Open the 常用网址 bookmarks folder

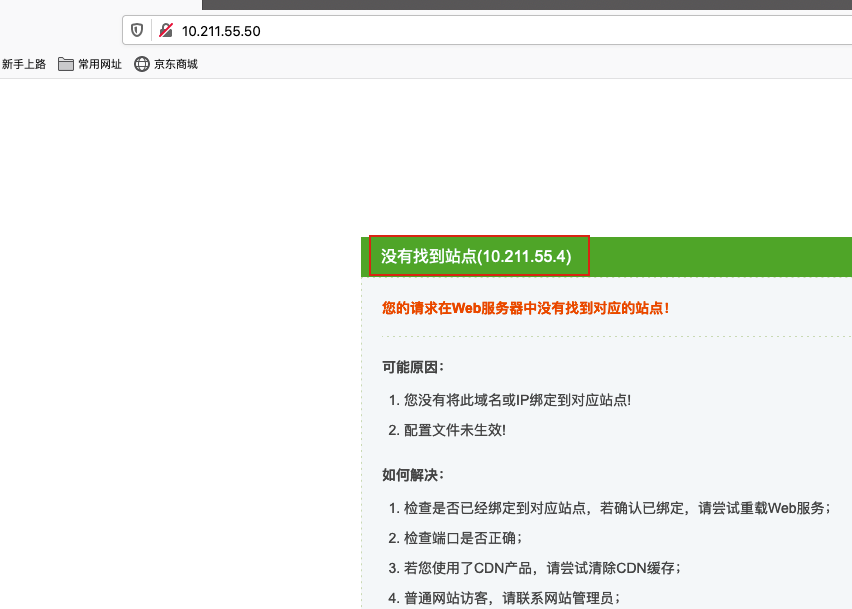[x=90, y=64]
